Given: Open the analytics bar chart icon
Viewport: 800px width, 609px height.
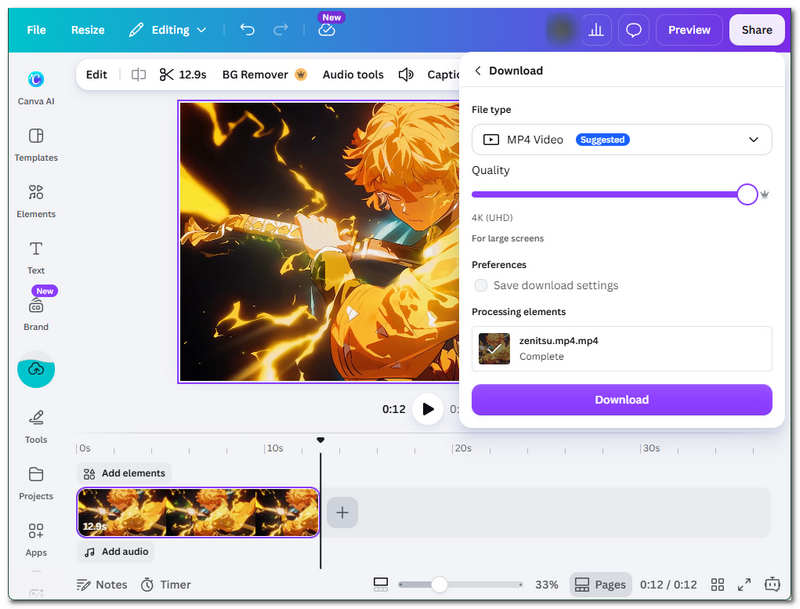Looking at the screenshot, I should [596, 30].
